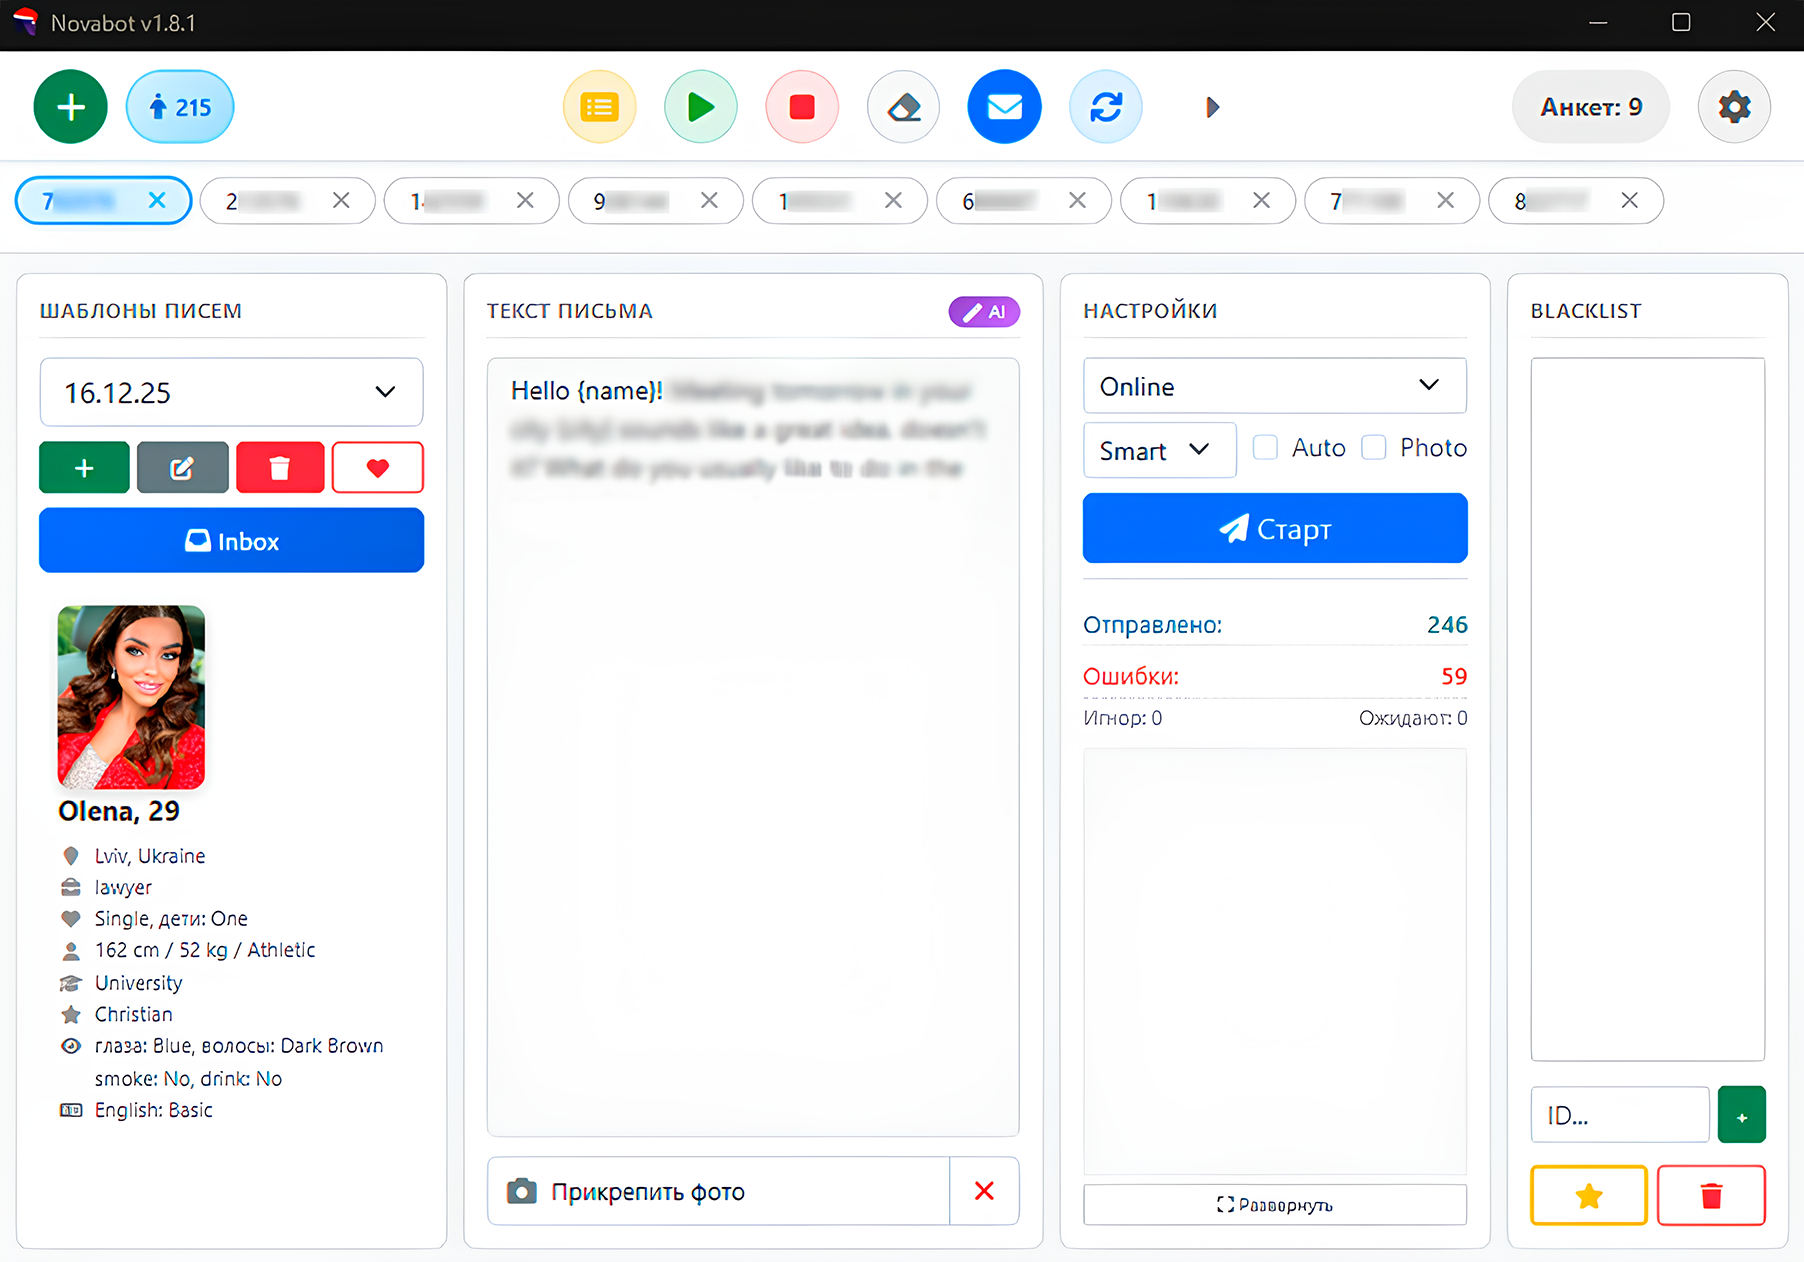Viewport: 1804px width, 1262px height.
Task: Delete blacklist entry with red trash icon
Action: (x=1711, y=1195)
